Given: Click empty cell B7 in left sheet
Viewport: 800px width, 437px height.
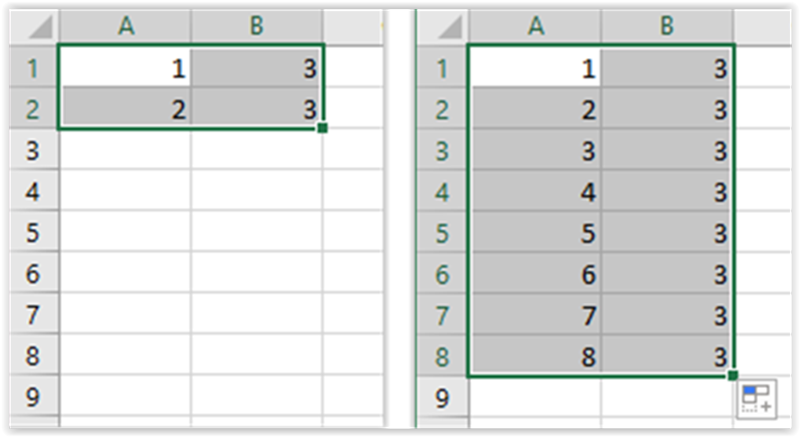Looking at the screenshot, I should tap(257, 315).
